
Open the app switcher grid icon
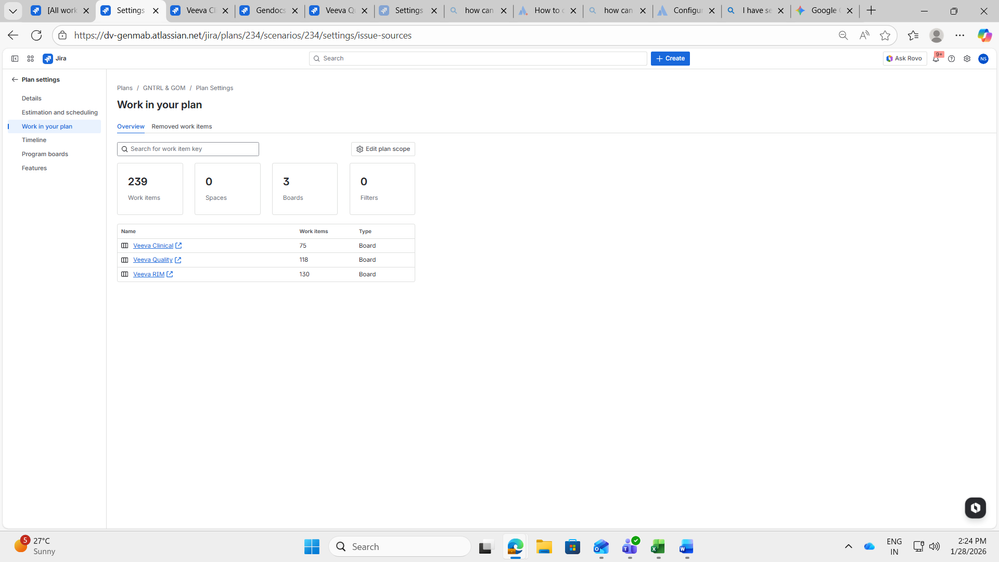[x=30, y=59]
